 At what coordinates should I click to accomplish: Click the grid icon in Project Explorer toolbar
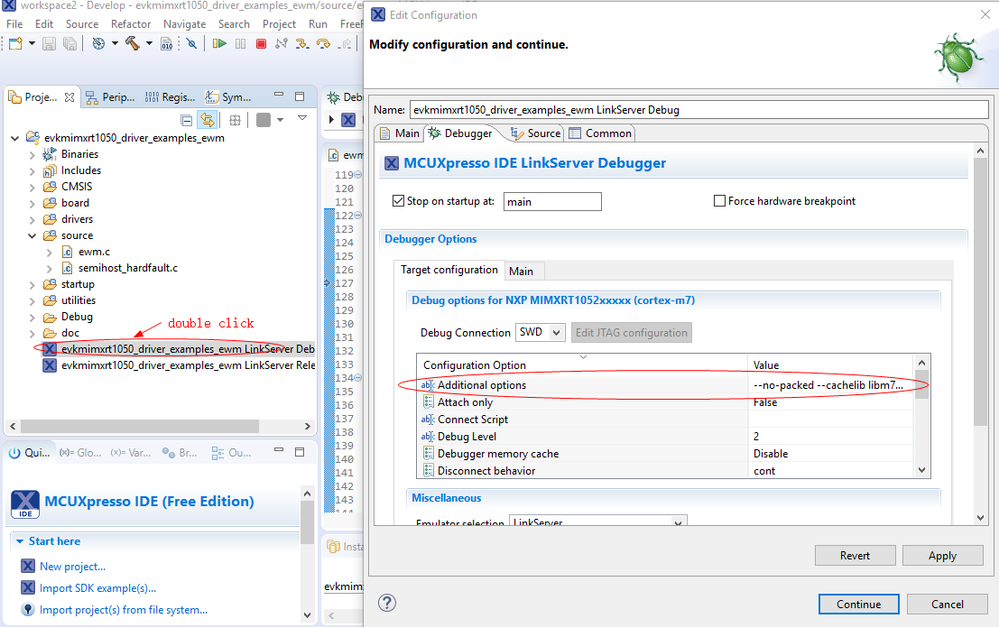click(235, 120)
